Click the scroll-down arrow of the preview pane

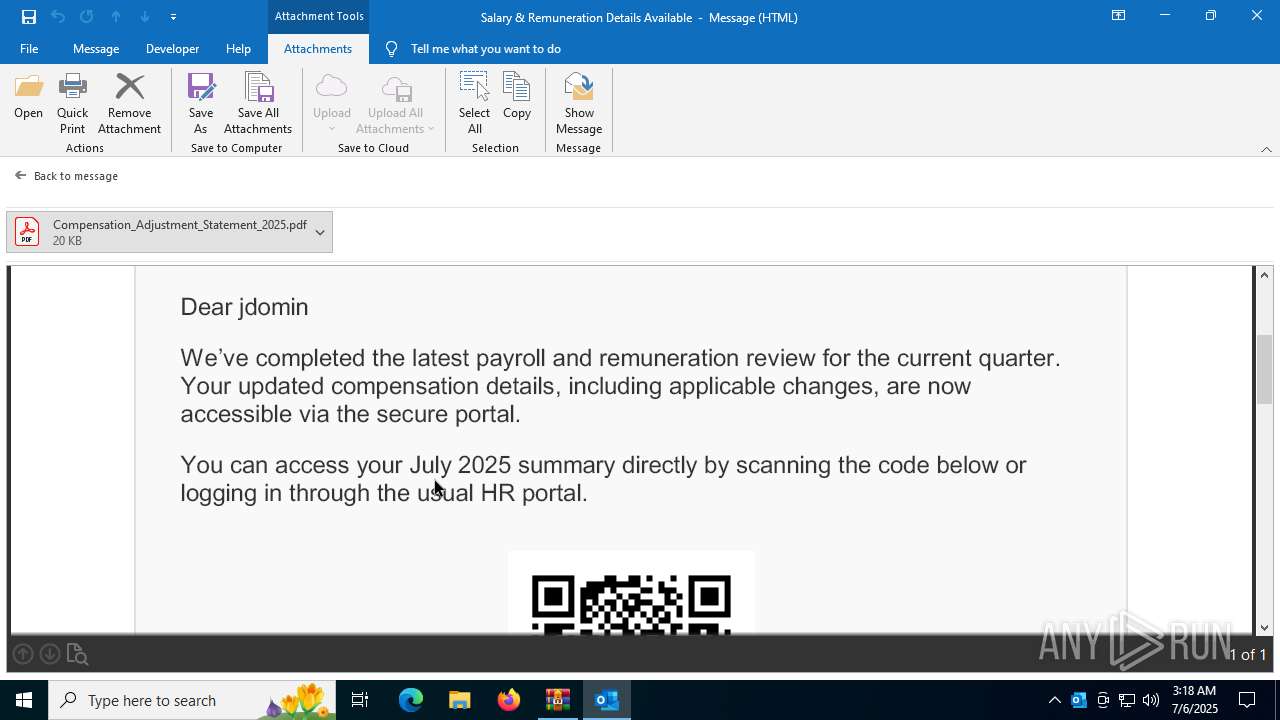[1265, 627]
